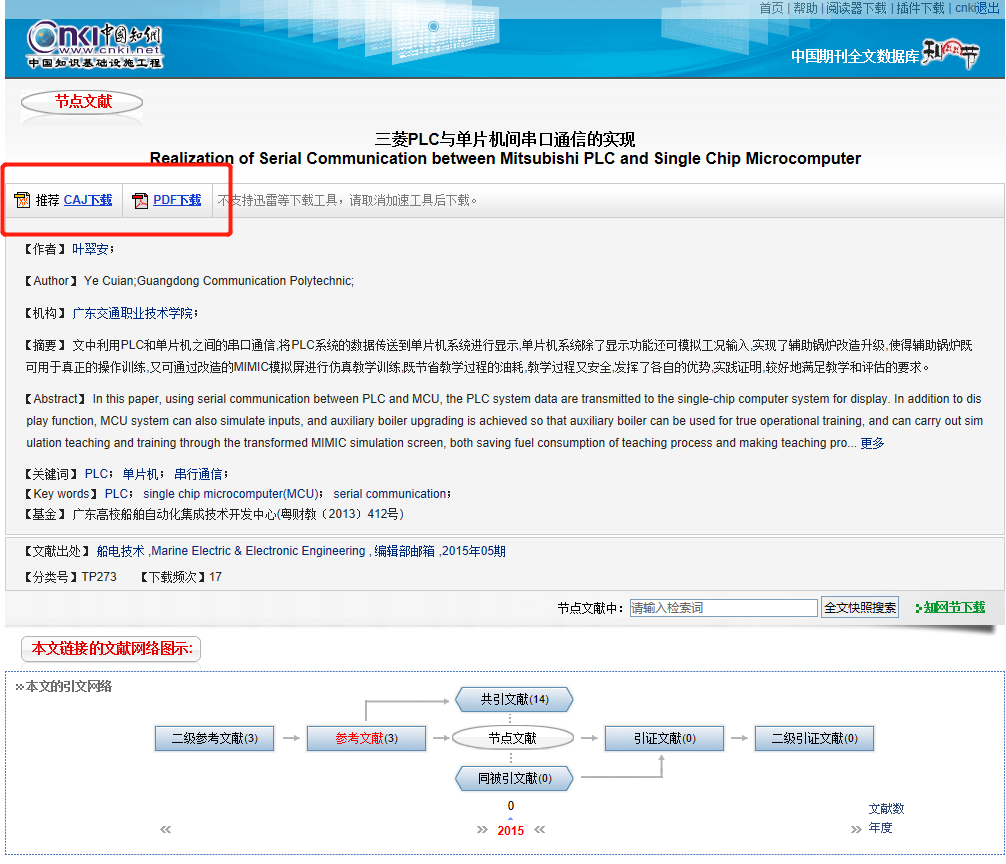The width and height of the screenshot is (1006, 864).
Task: Focus the 请输入检索词 search field
Action: click(723, 607)
